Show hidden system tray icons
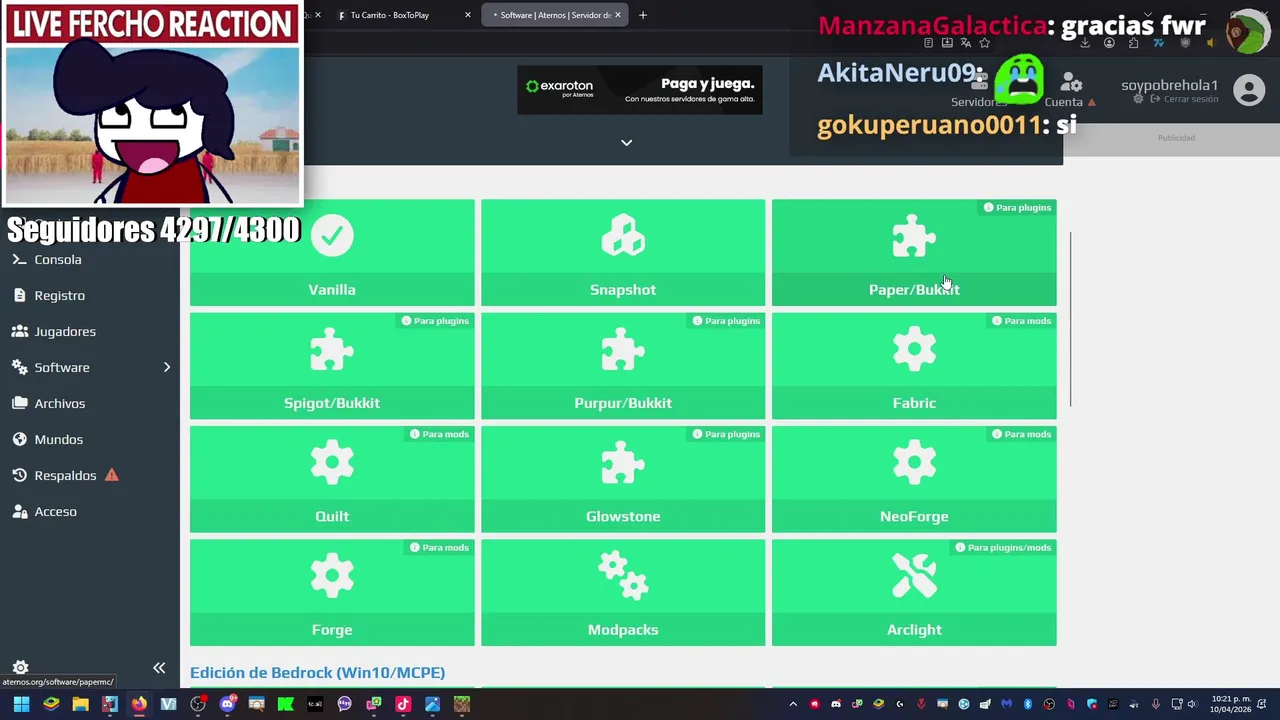Screen dimensions: 1280x720 pos(793,704)
